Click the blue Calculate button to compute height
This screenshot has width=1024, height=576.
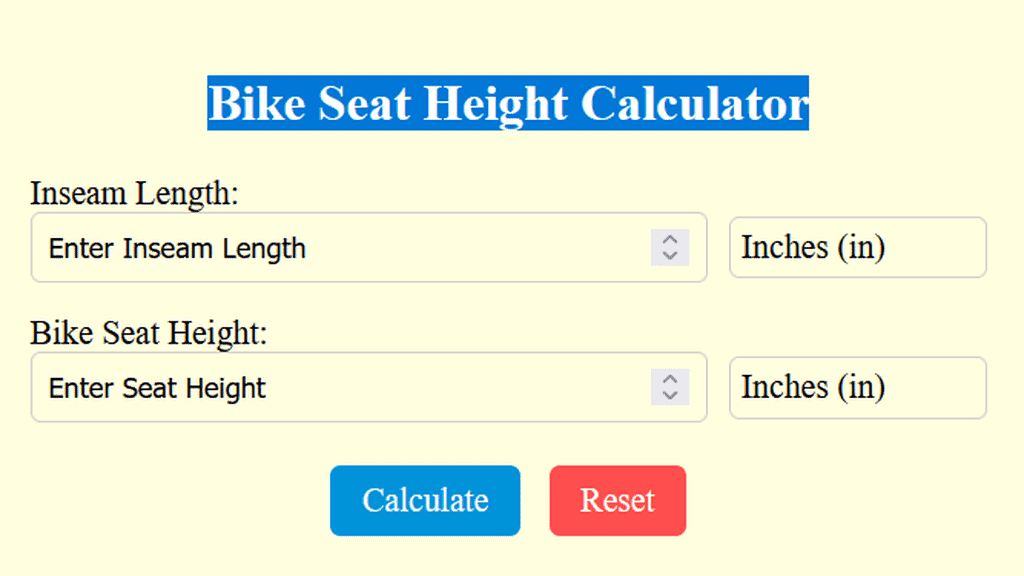tap(424, 500)
